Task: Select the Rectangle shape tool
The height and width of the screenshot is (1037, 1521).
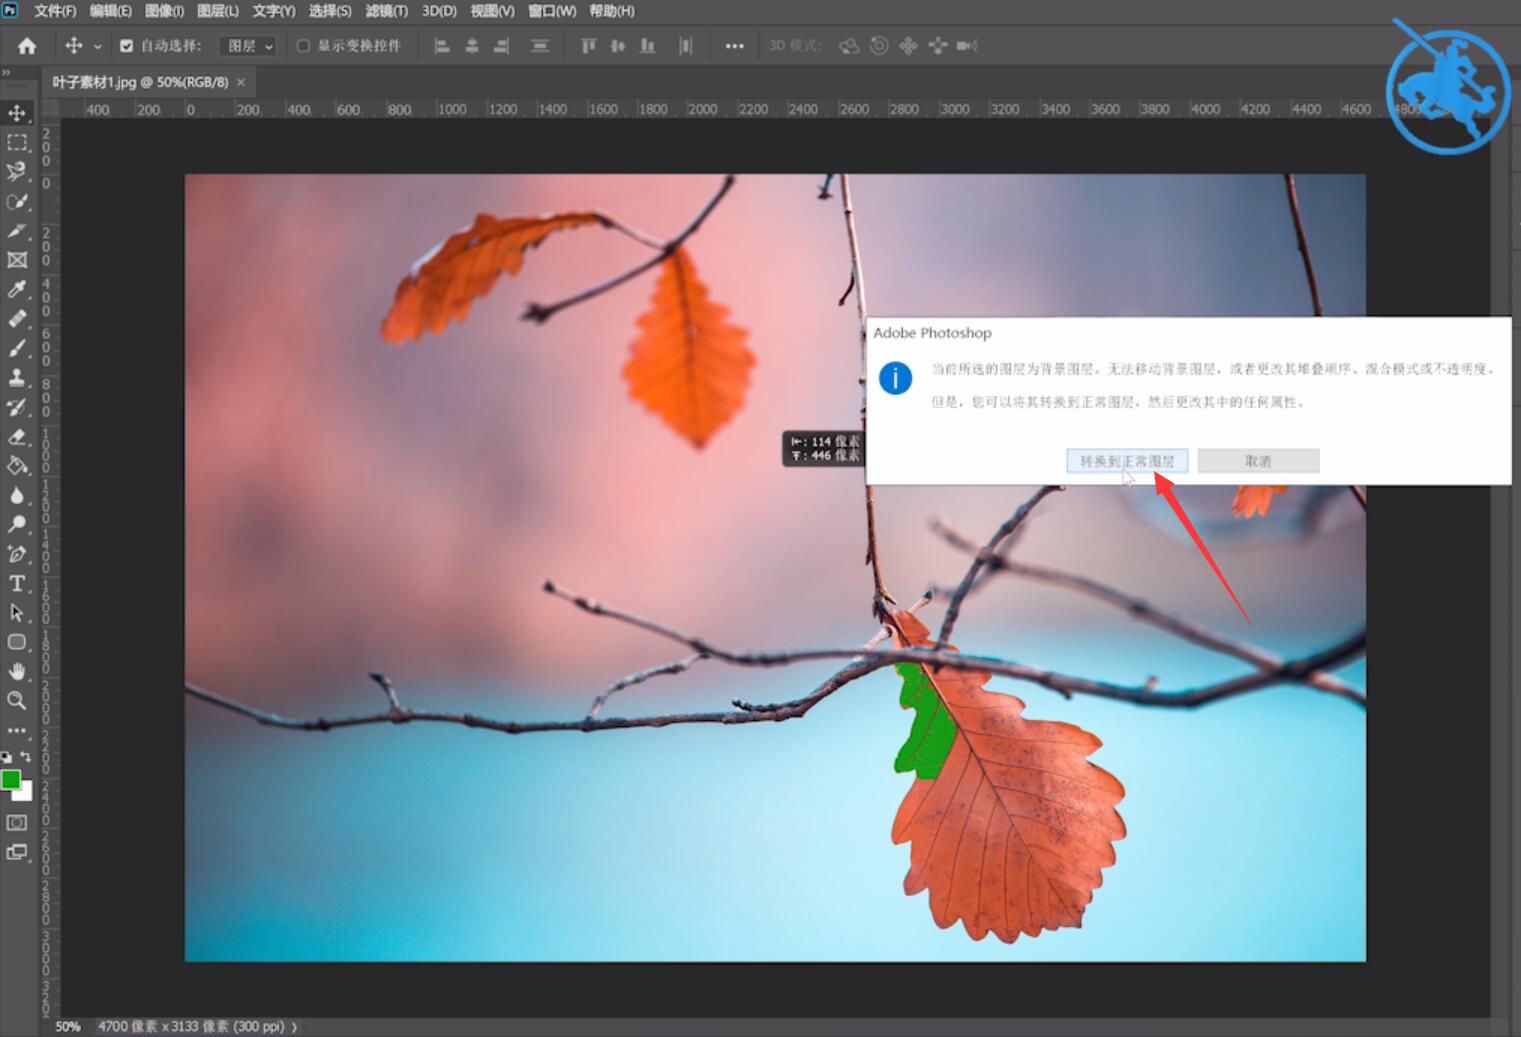Action: pyautogui.click(x=17, y=642)
